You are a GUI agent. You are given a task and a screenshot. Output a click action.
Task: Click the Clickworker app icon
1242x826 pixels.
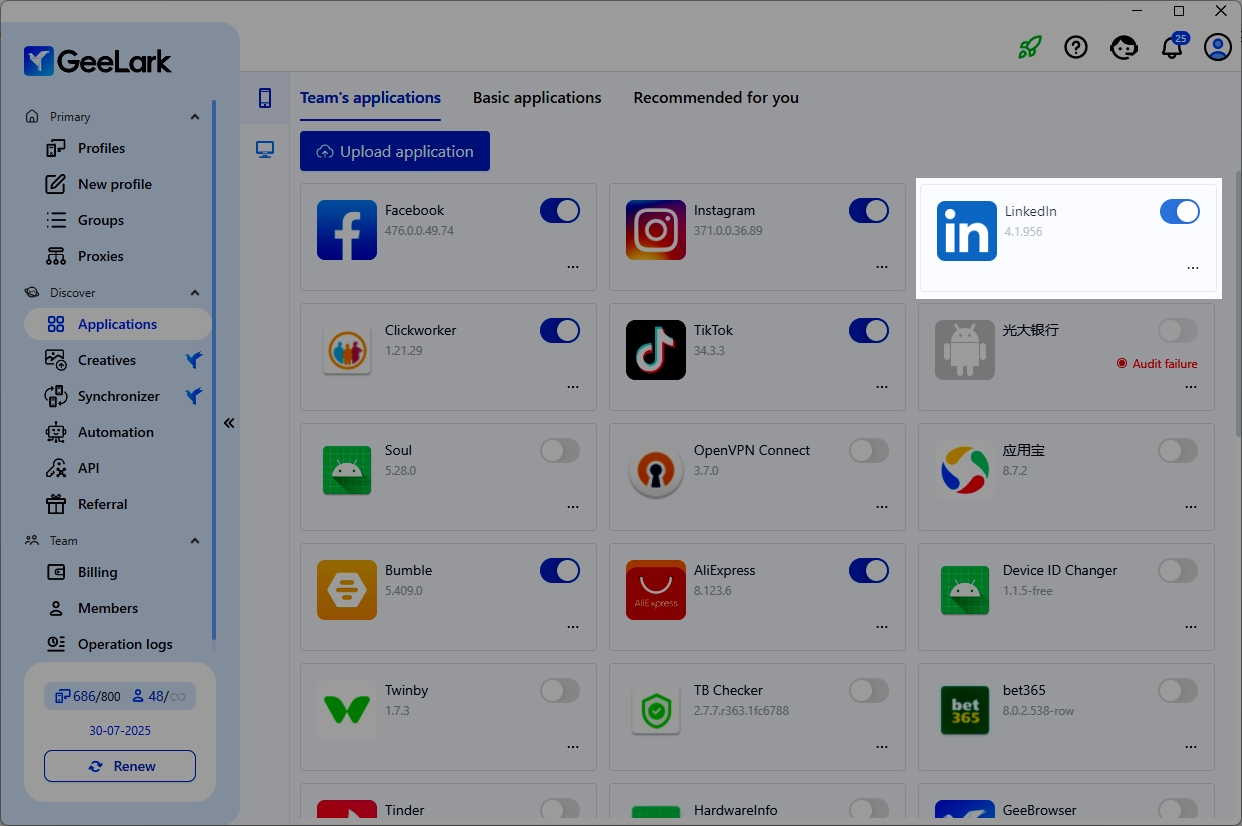[347, 350]
